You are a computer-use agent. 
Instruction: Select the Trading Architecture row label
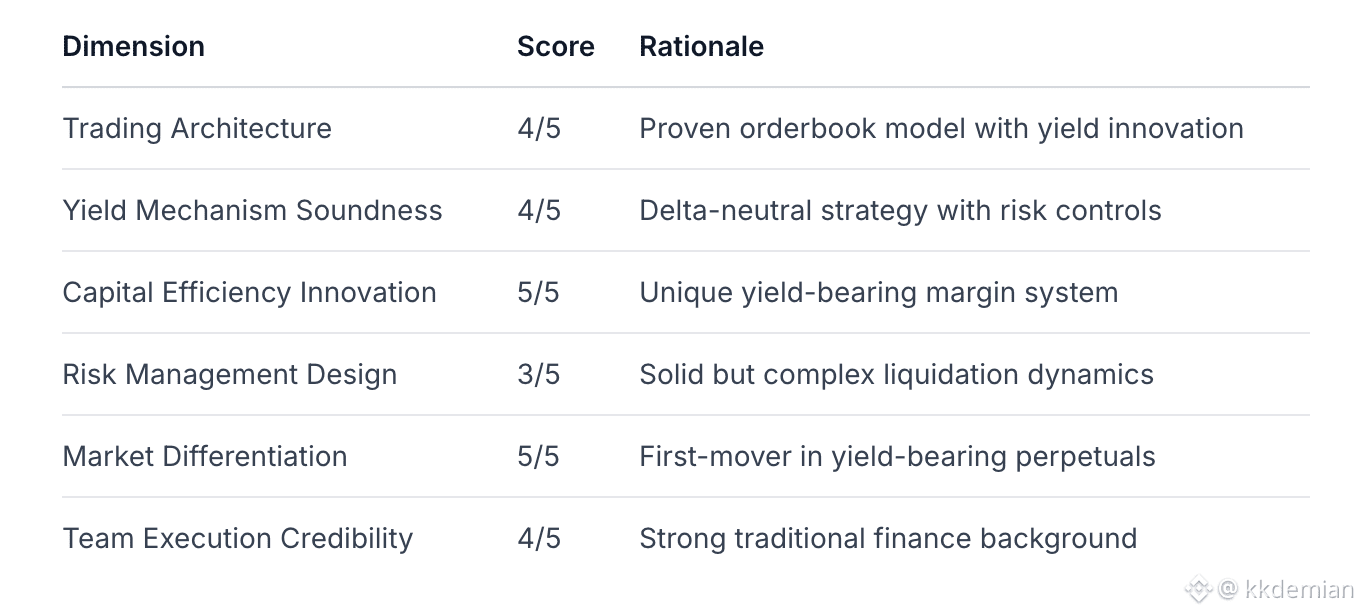[x=197, y=128]
